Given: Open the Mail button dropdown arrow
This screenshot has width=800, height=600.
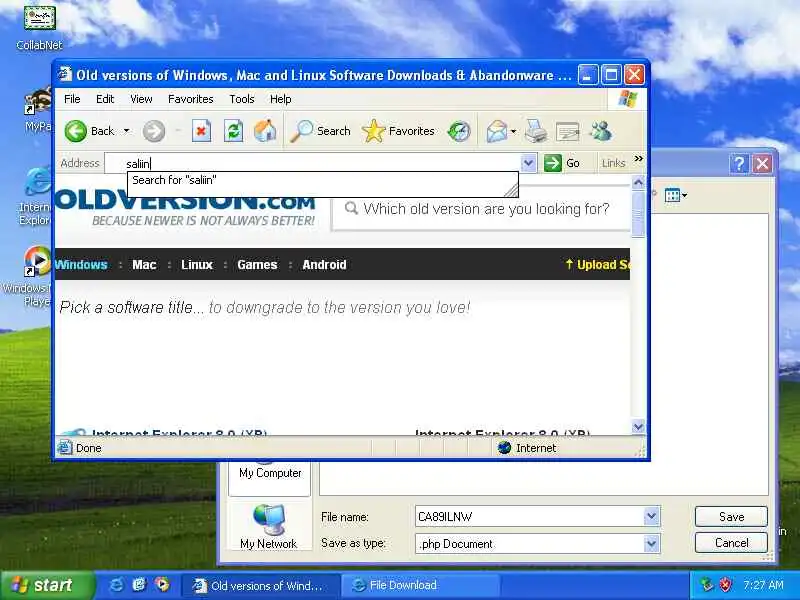Looking at the screenshot, I should coord(514,132).
